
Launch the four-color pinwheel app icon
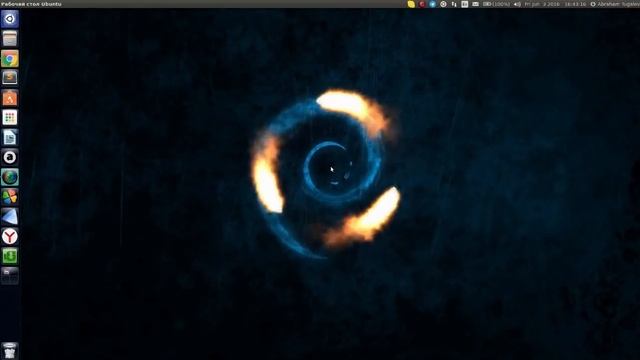(9, 197)
